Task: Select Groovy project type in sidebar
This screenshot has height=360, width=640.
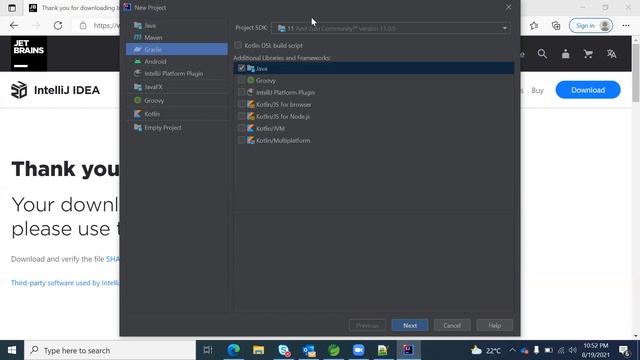Action: coord(176,100)
